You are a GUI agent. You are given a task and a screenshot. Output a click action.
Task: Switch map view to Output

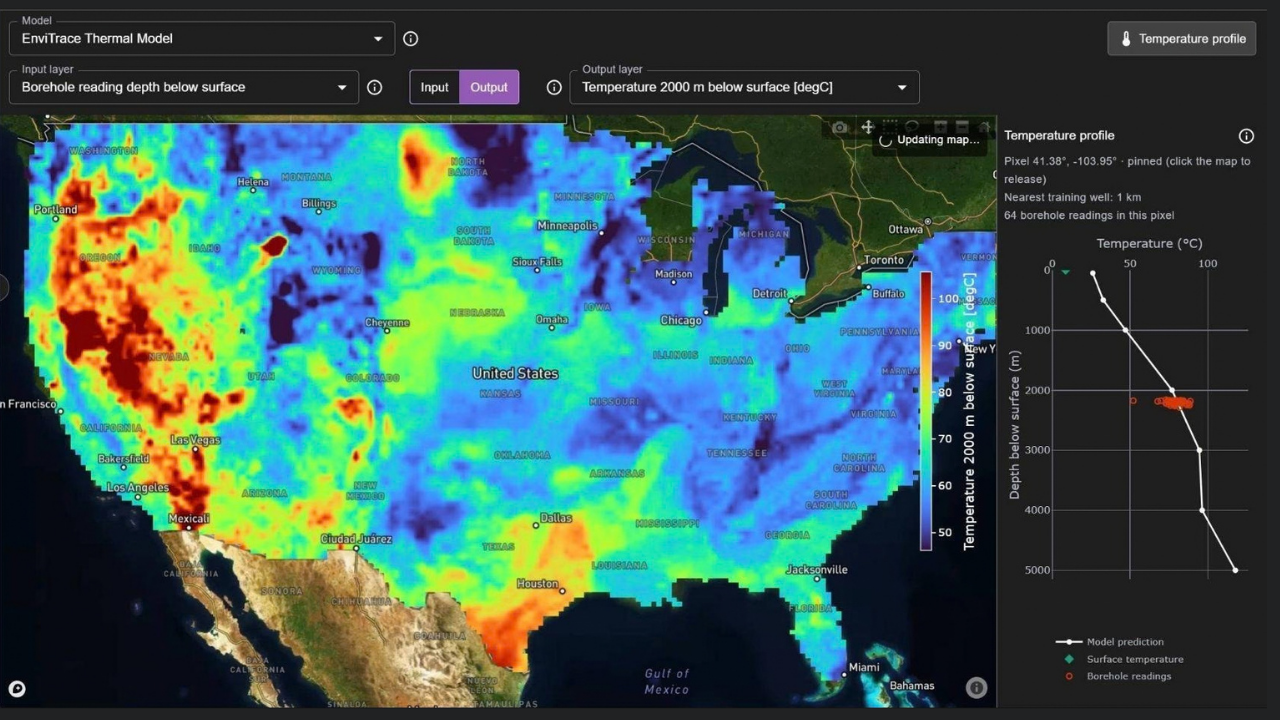[489, 87]
